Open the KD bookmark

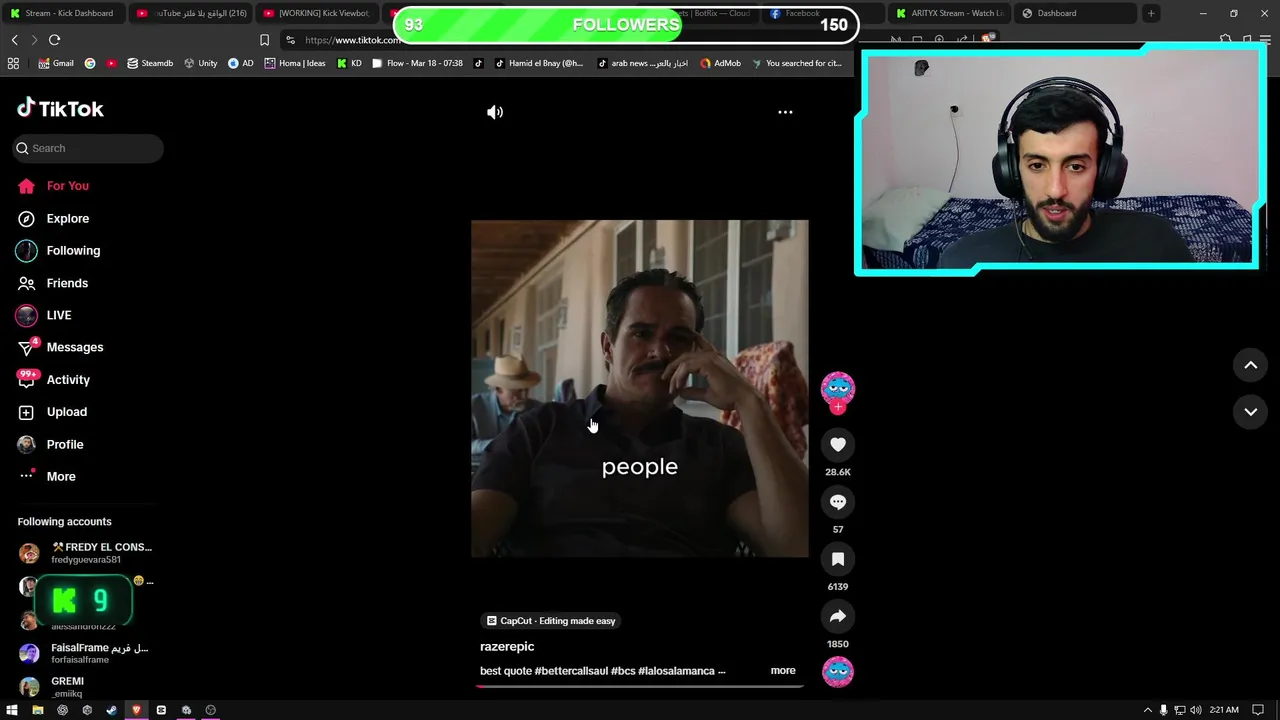click(x=349, y=63)
